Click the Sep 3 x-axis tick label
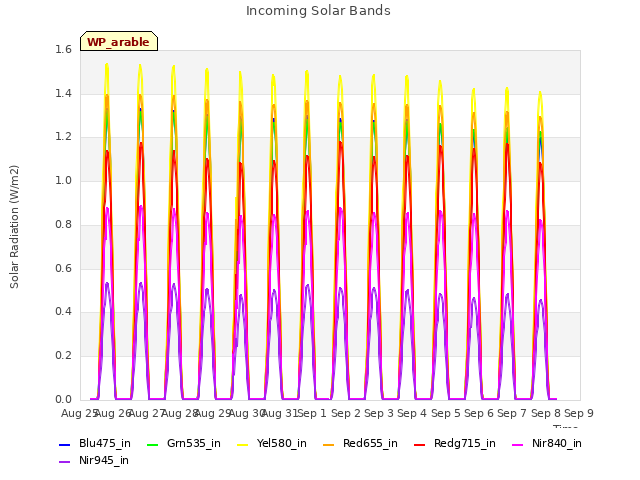 379,413
